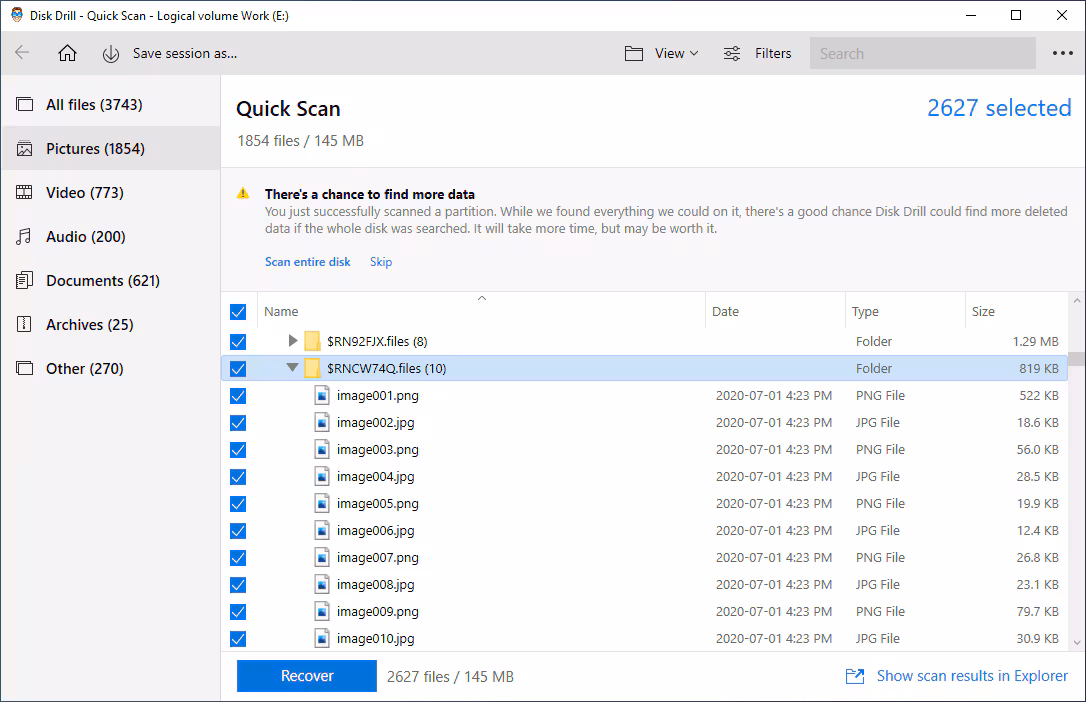Click Show scan results in Explorer
This screenshot has height=702, width=1086.
(972, 676)
